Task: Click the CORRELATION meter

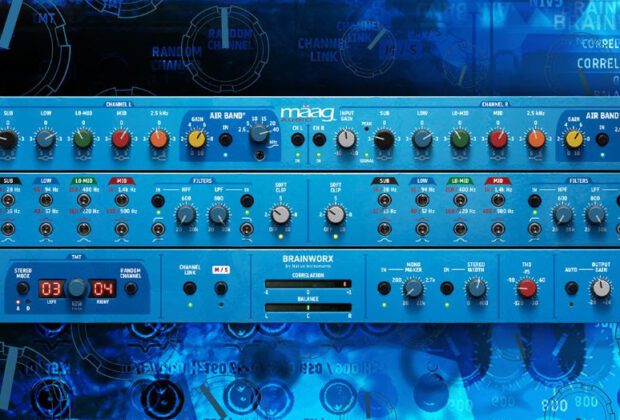Action: pos(308,284)
